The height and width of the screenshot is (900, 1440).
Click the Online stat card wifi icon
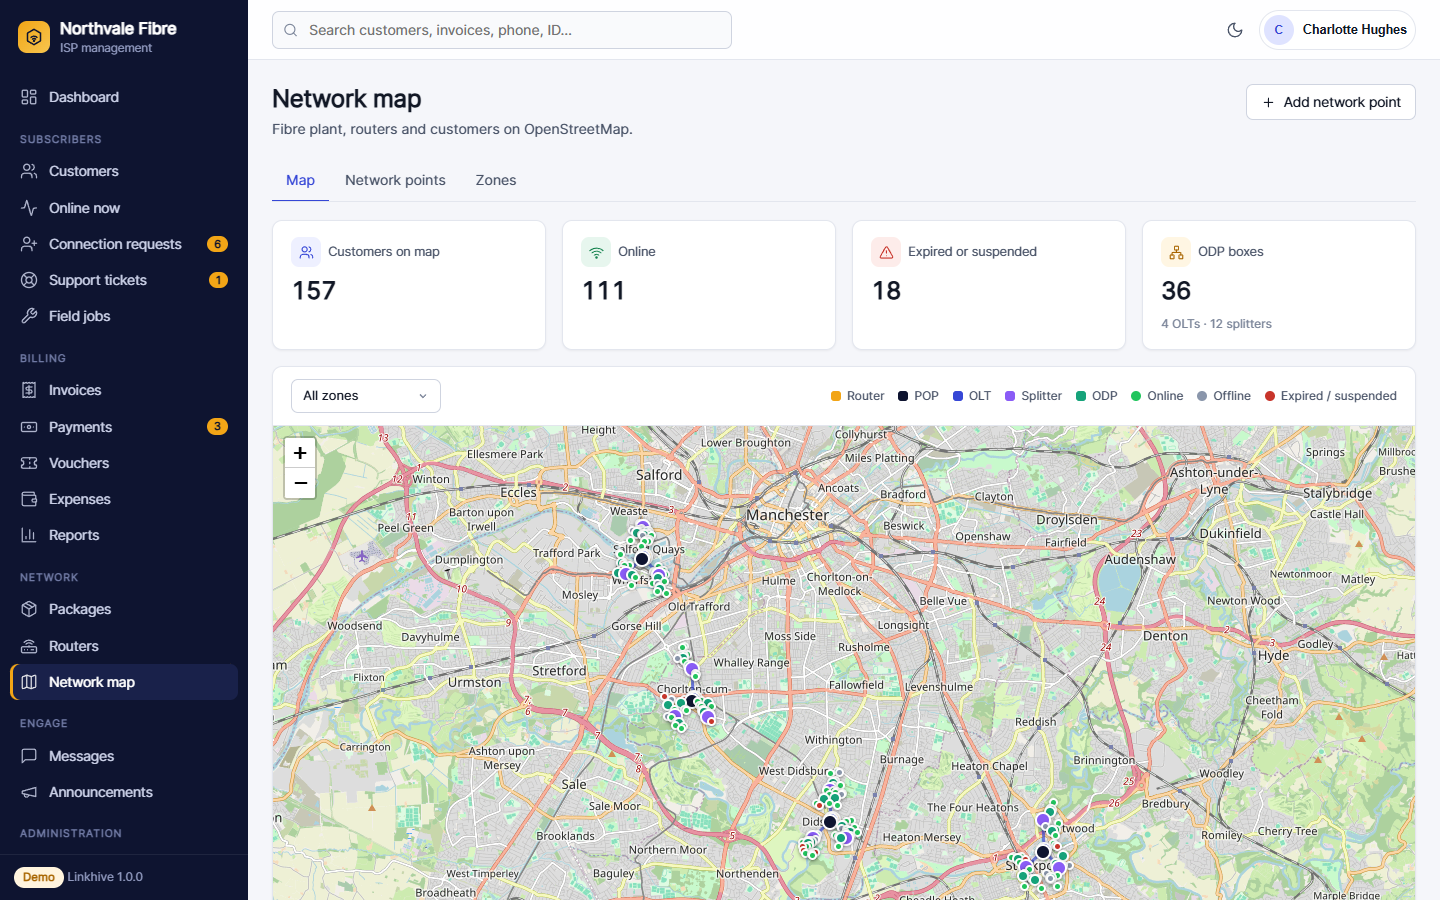tap(596, 252)
